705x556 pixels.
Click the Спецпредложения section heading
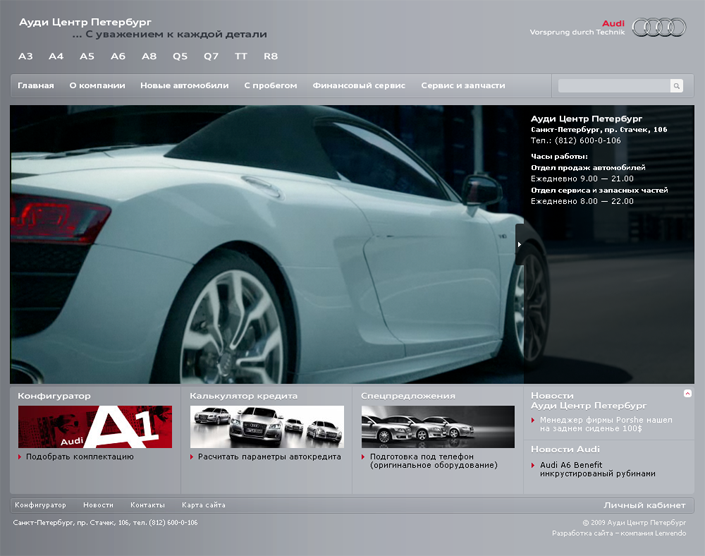(x=408, y=396)
